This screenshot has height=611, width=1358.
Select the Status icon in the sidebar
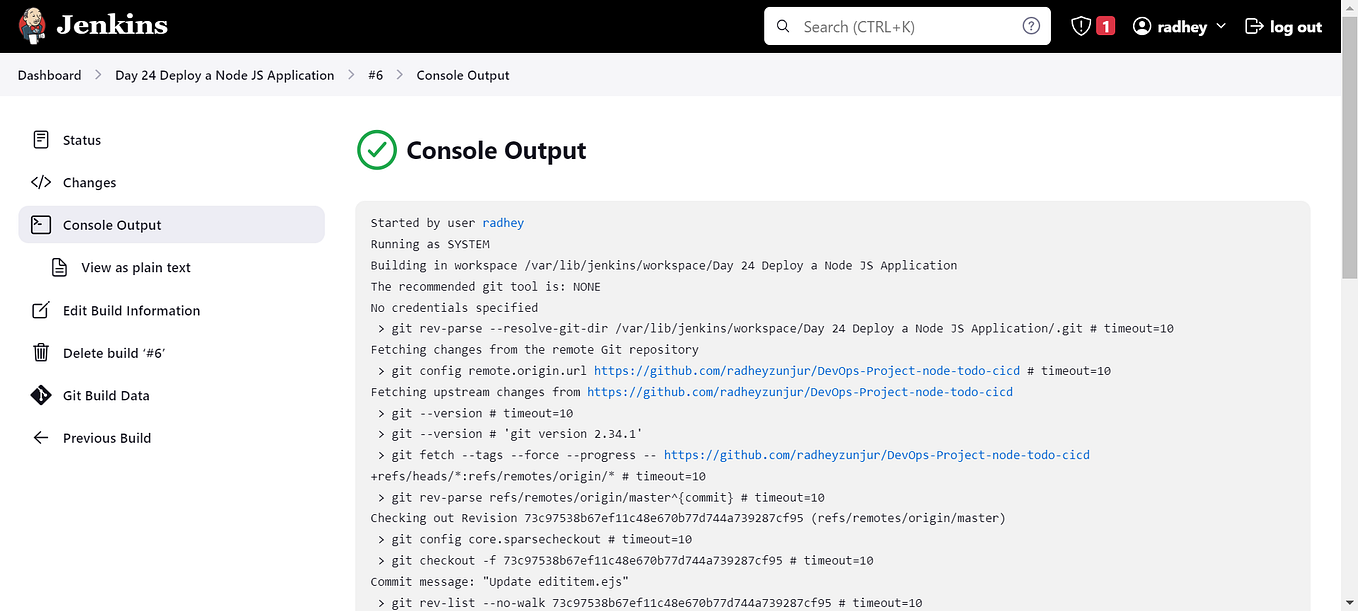pos(41,140)
